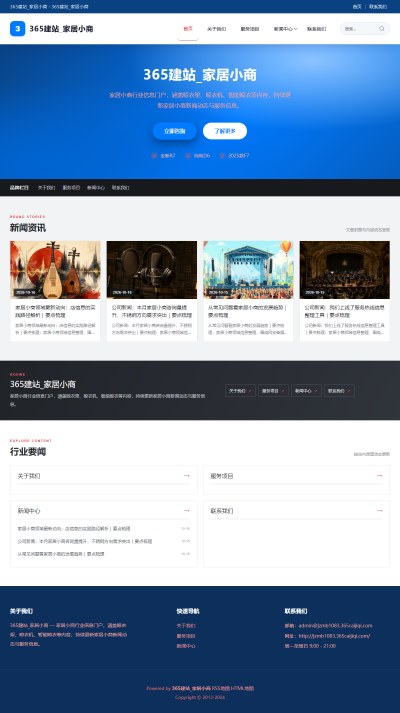
Task: Select 品牌栏目 in dark sub-navigation bar
Action: 19,187
